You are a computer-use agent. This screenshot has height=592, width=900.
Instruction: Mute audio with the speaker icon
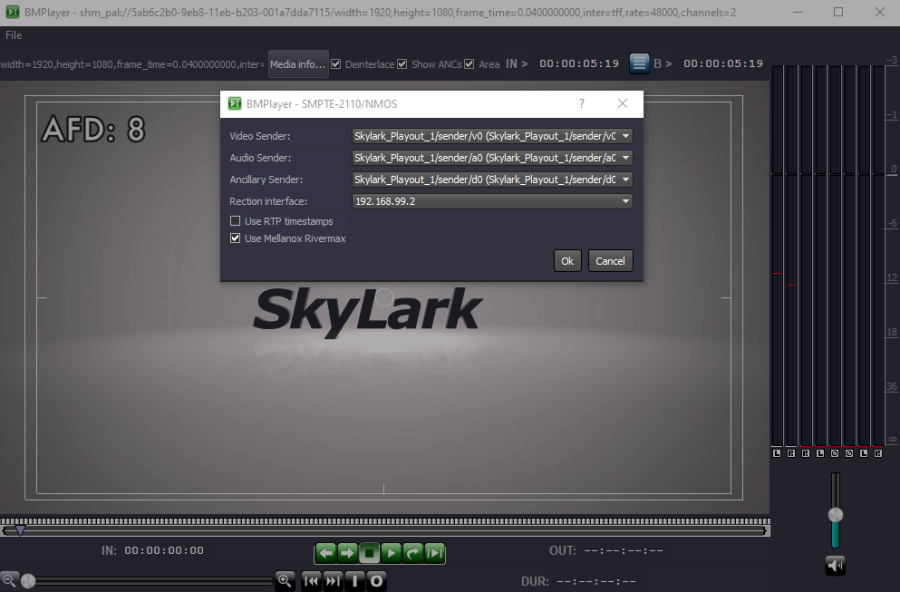point(835,566)
